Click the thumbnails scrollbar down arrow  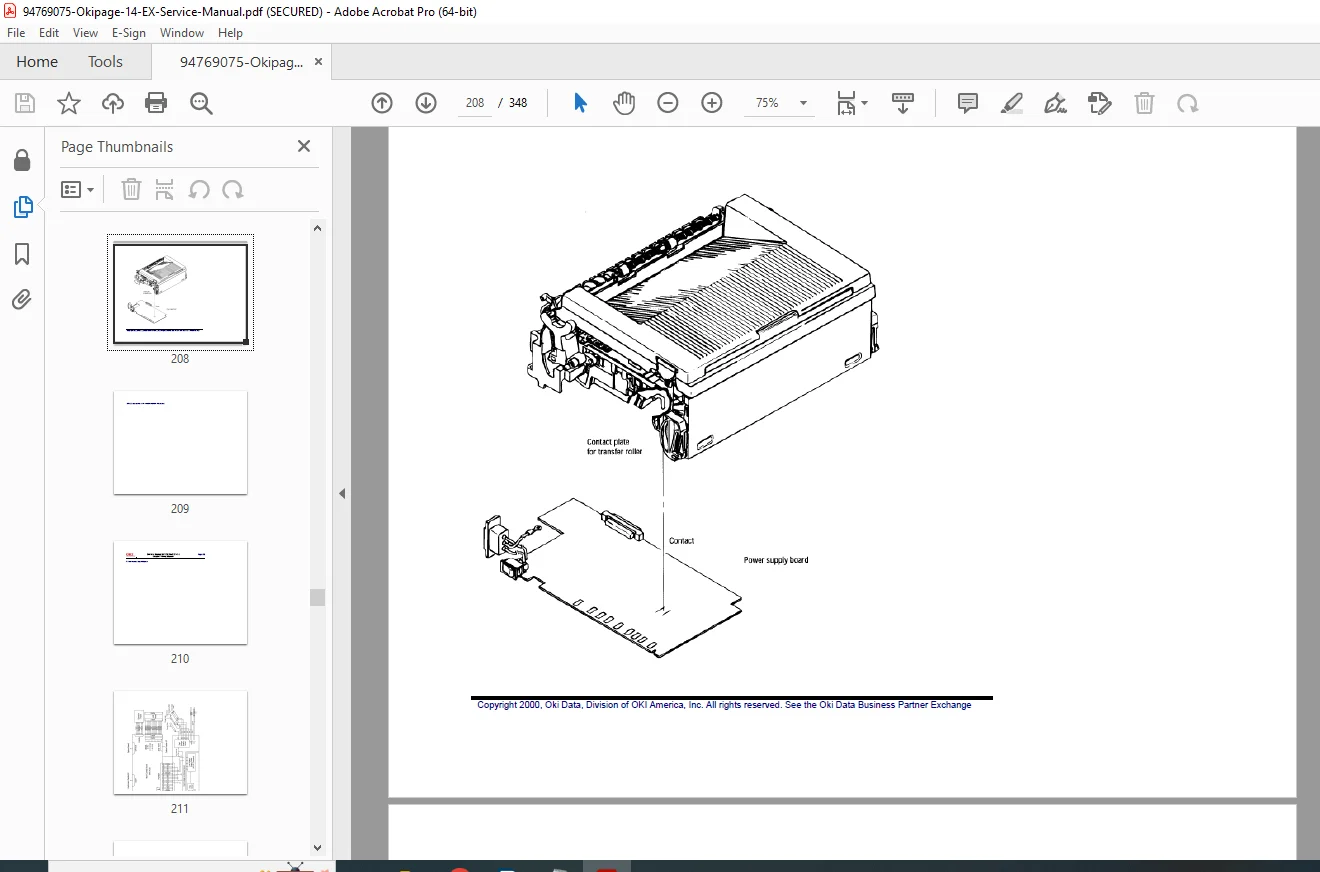(x=318, y=848)
